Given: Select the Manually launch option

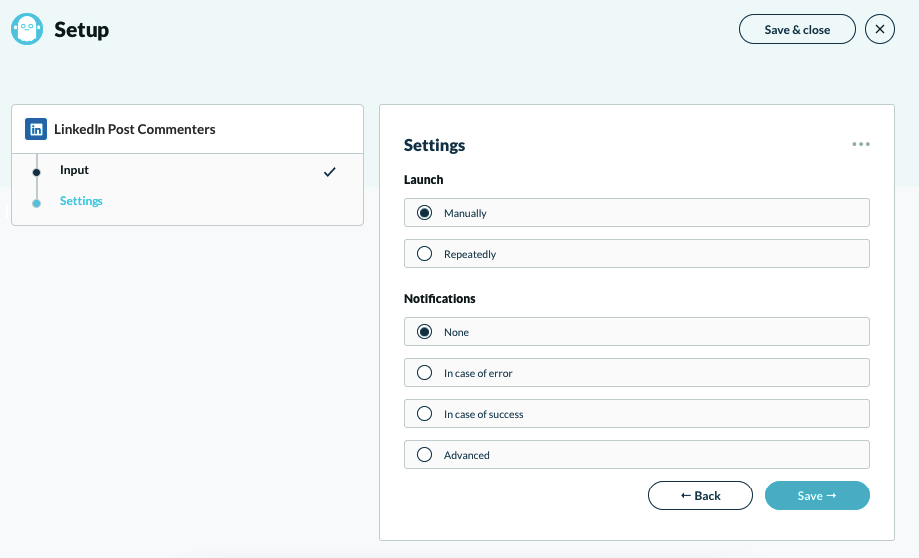Looking at the screenshot, I should coord(637,213).
